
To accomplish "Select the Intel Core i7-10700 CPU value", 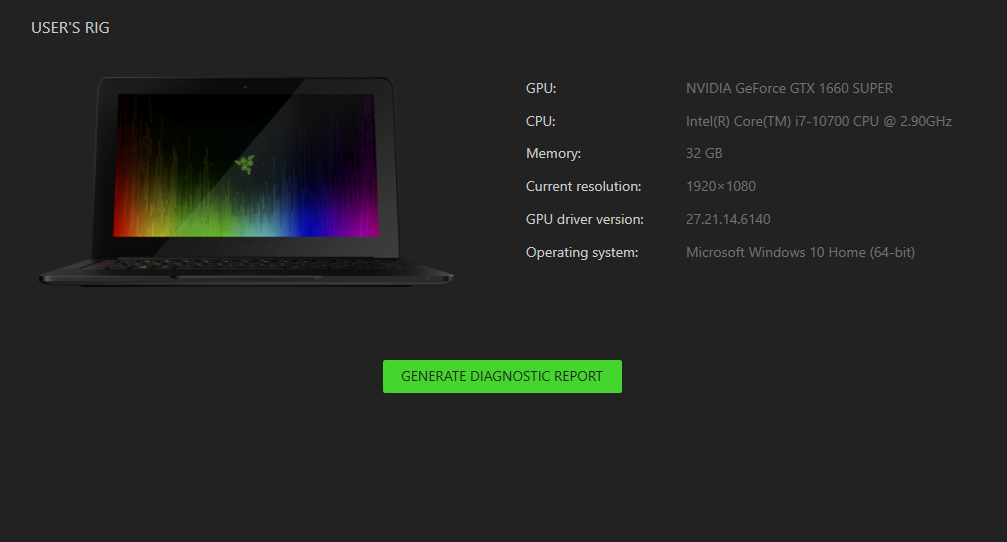I will (x=818, y=121).
